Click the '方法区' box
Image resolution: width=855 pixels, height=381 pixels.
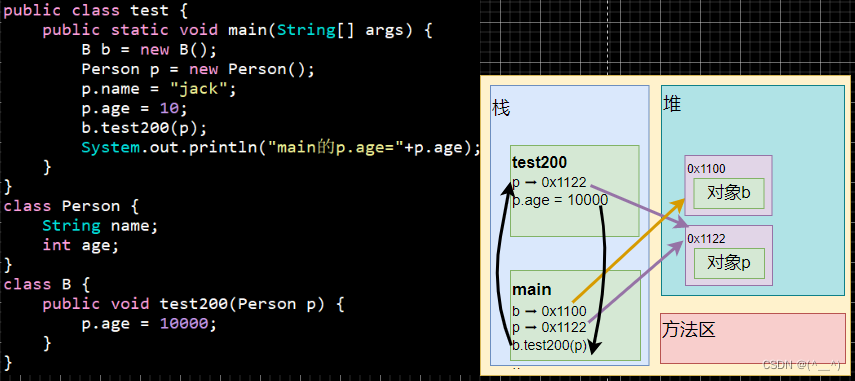(752, 338)
